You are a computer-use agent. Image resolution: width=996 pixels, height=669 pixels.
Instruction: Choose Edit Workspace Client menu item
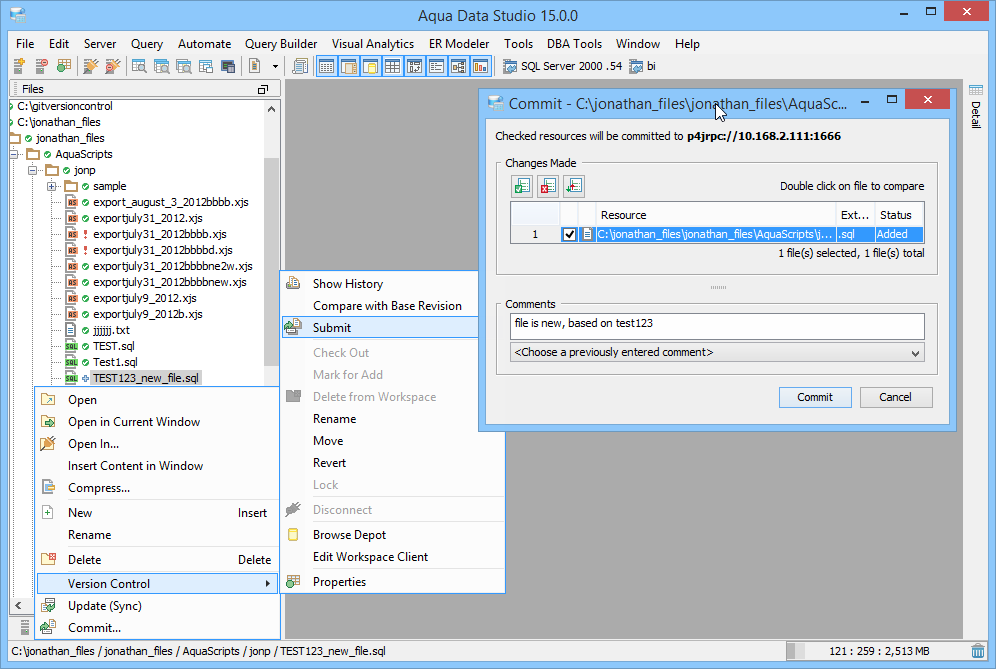tap(393, 557)
